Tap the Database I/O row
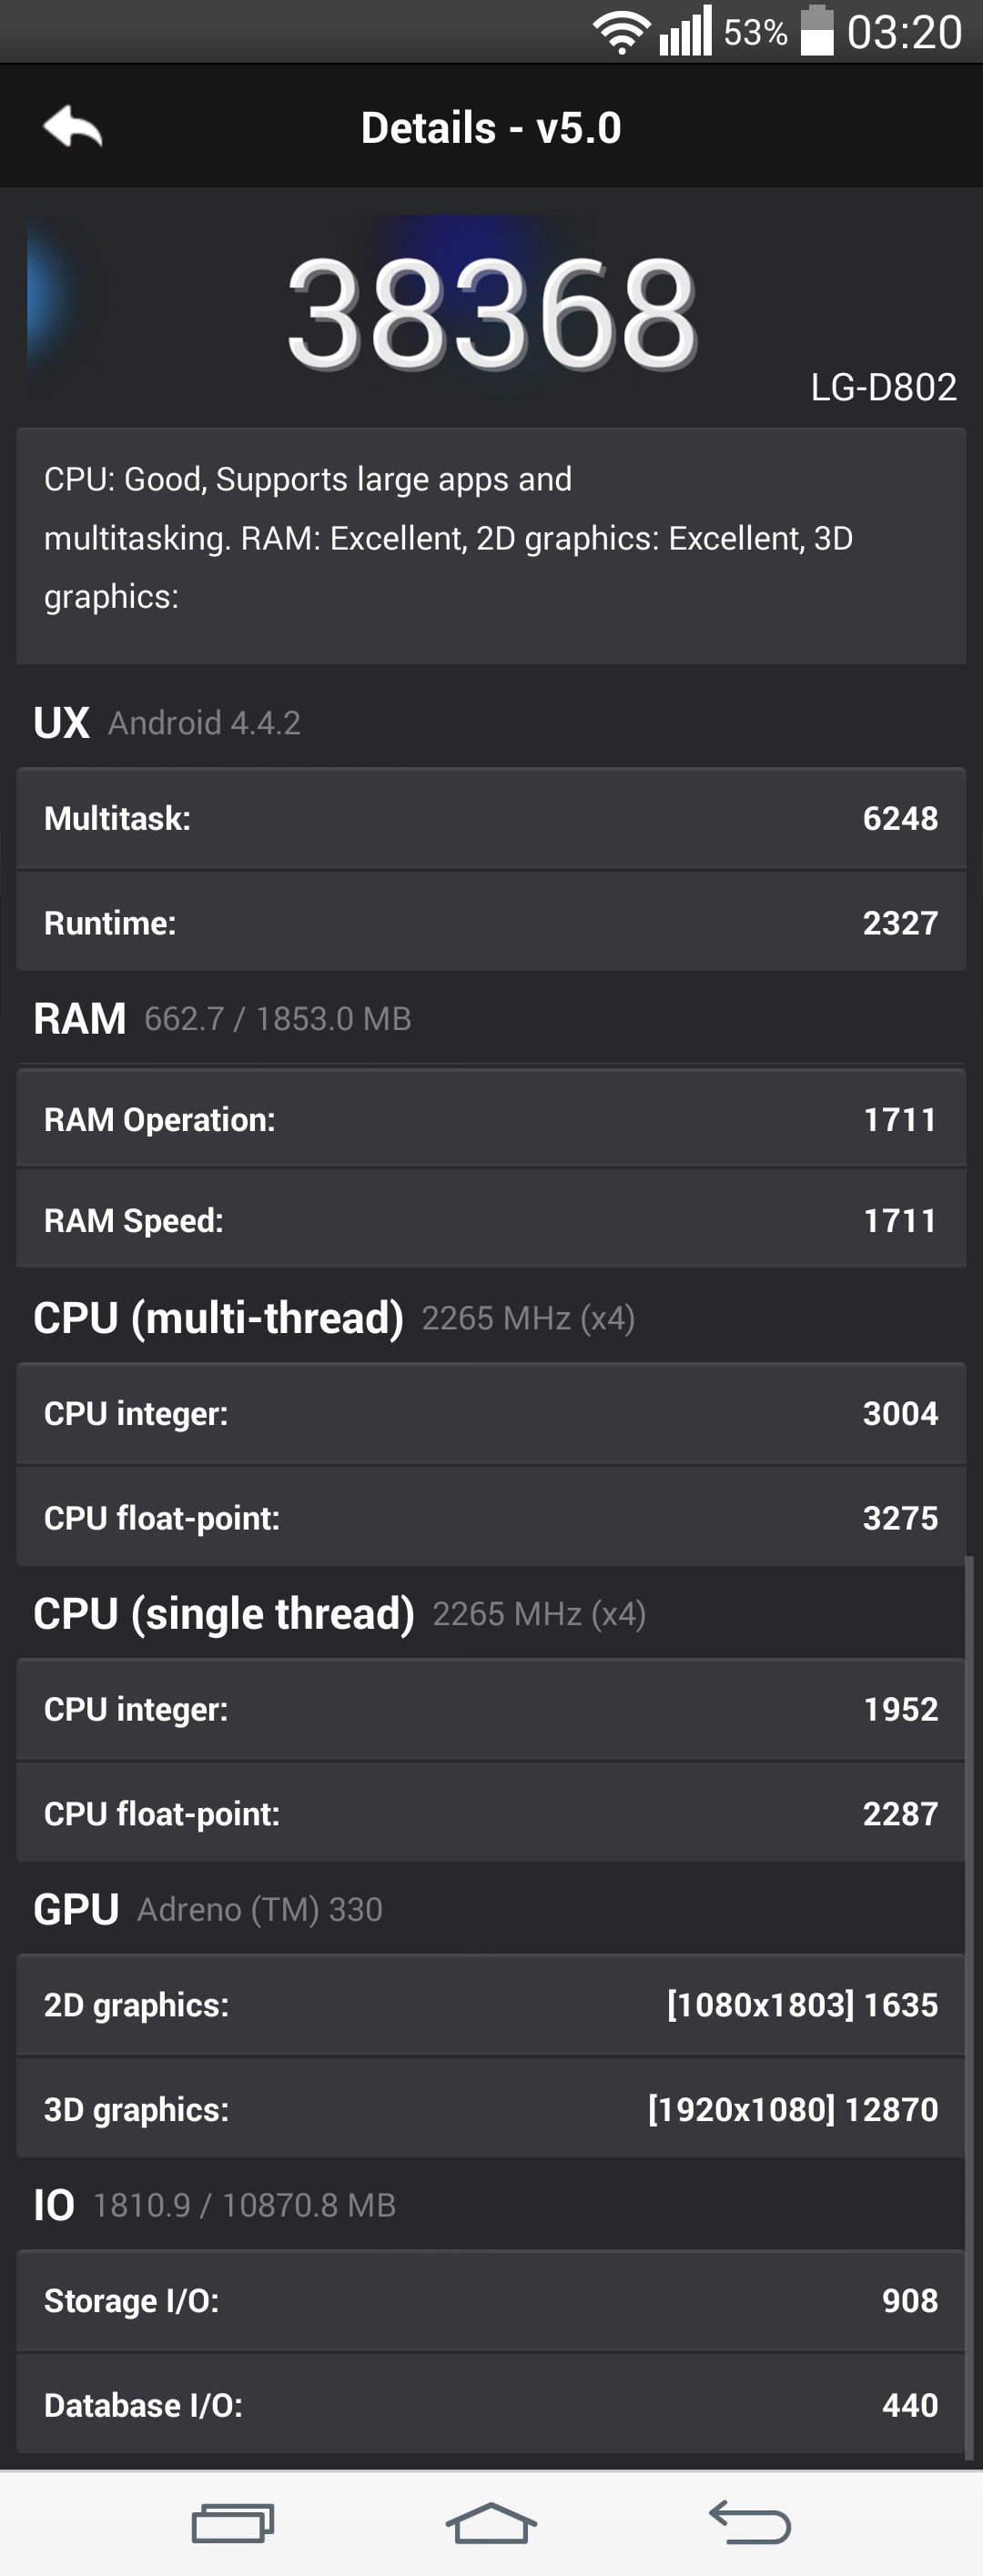Viewport: 983px width, 2576px height. pyautogui.click(x=491, y=2404)
